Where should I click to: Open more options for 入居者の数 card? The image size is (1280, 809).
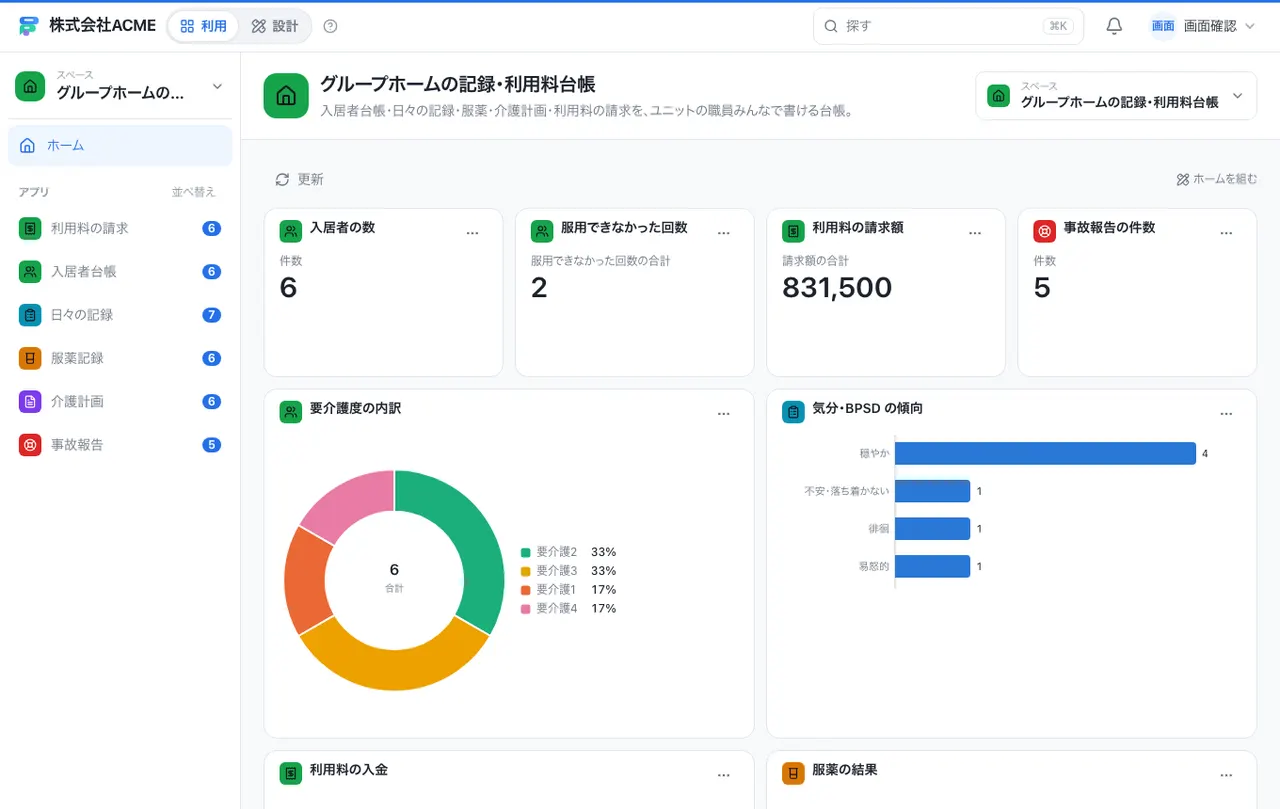point(473,232)
